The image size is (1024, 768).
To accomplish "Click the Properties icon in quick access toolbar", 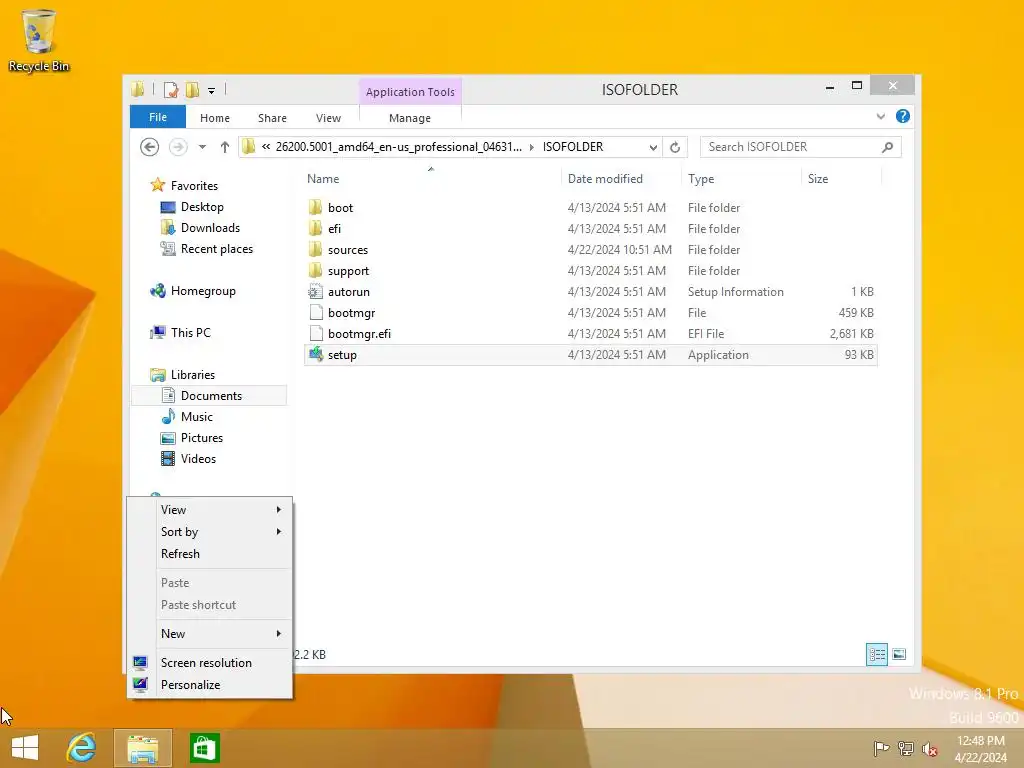I will (x=170, y=90).
